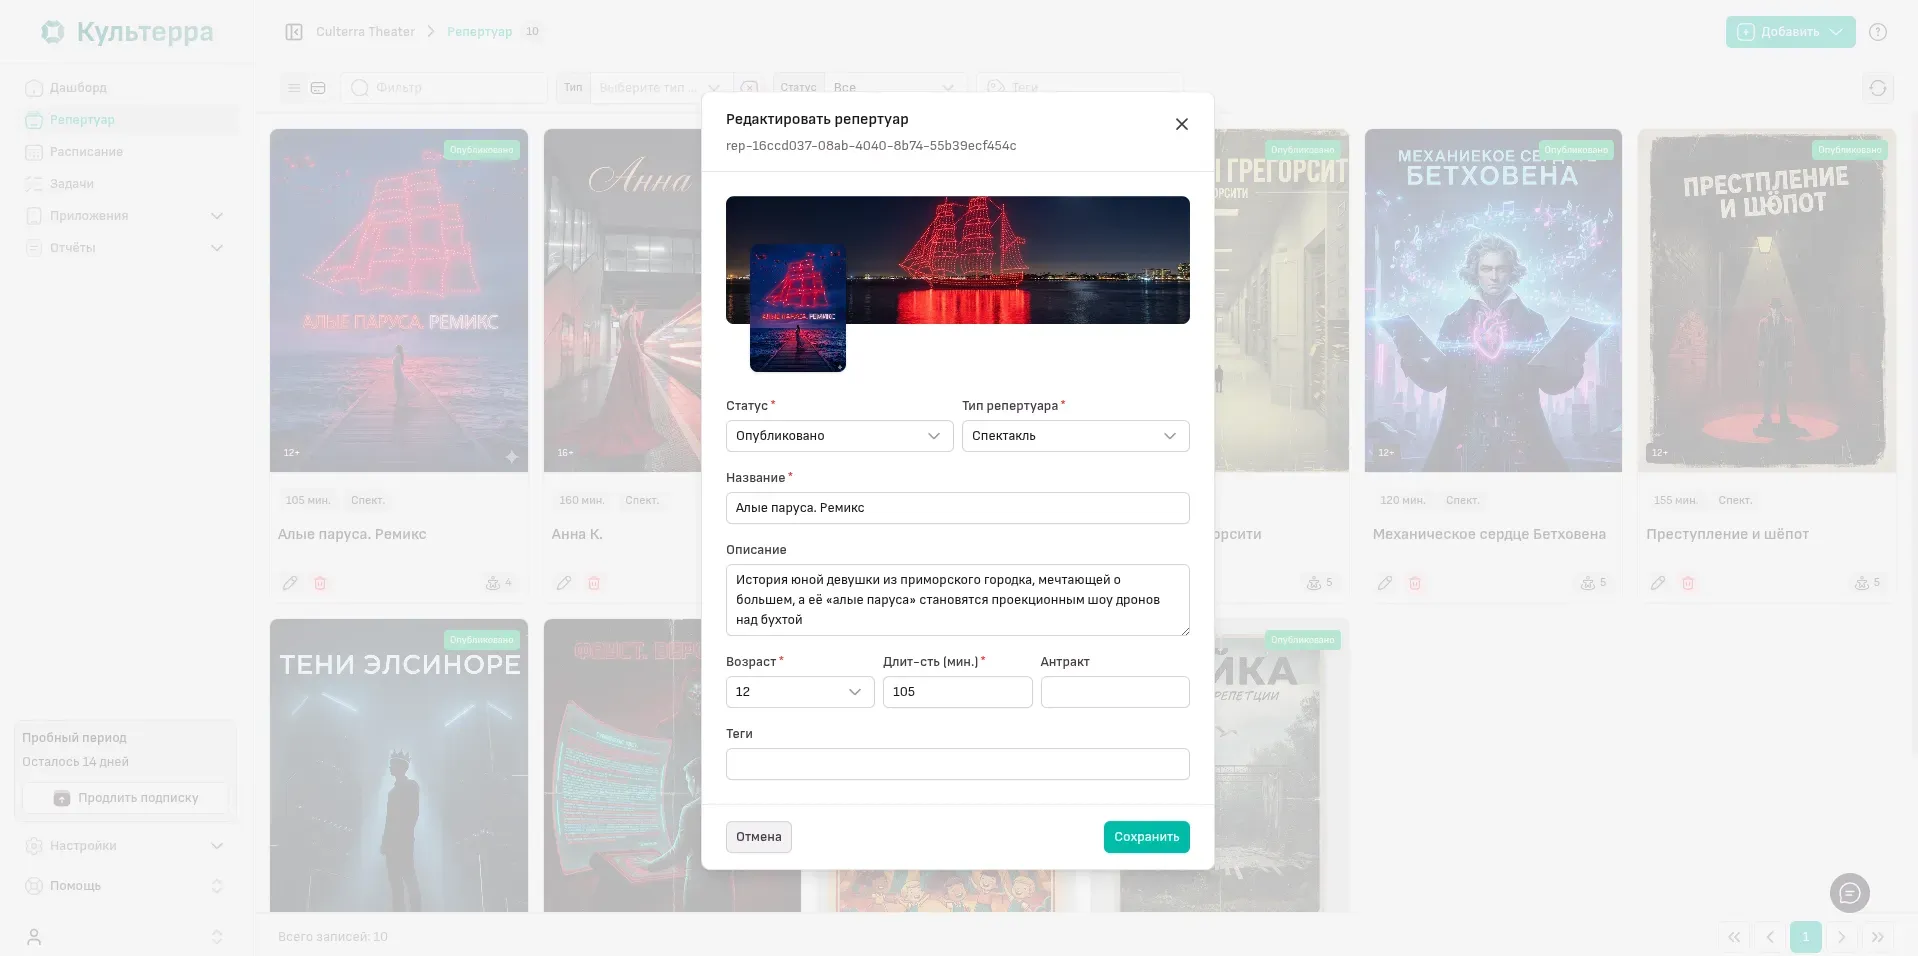Edit the Алые паруса. Ремикс card

(x=290, y=583)
